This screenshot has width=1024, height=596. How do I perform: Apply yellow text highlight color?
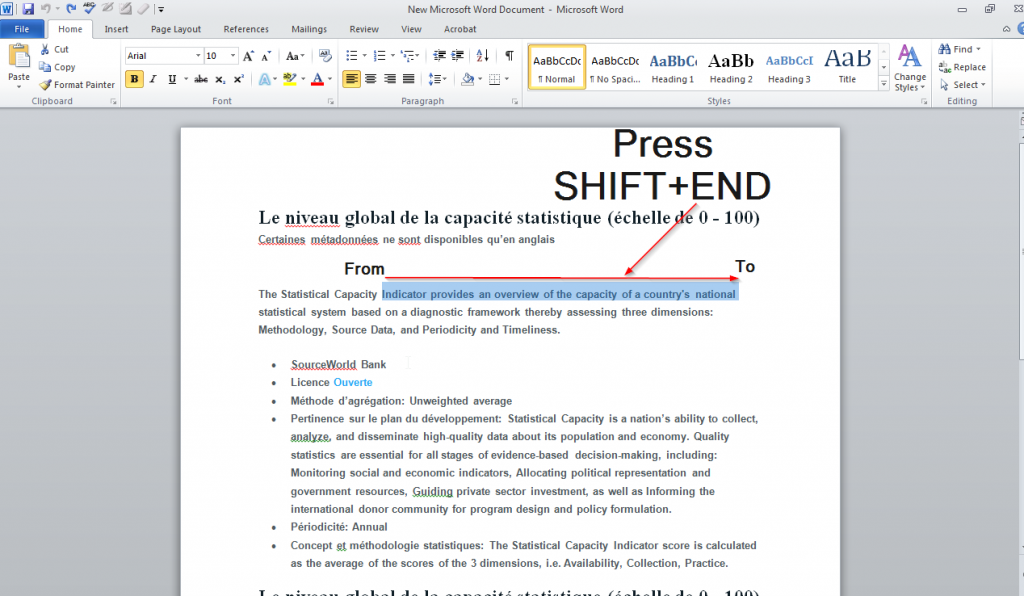click(290, 79)
